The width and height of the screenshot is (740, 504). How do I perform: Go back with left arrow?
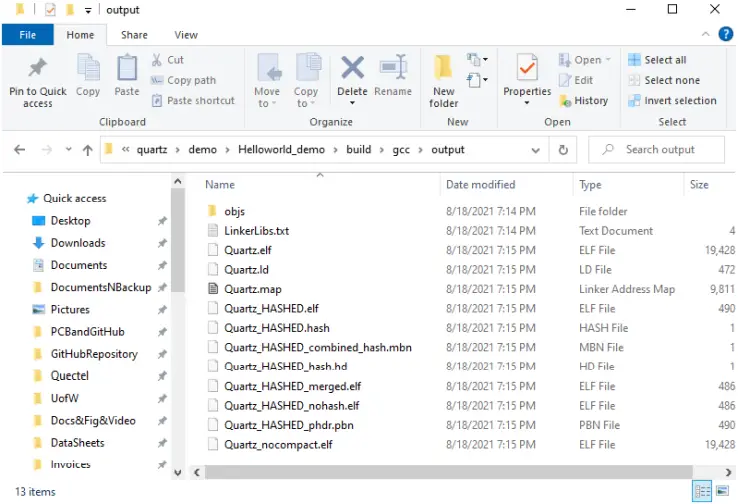(19, 150)
